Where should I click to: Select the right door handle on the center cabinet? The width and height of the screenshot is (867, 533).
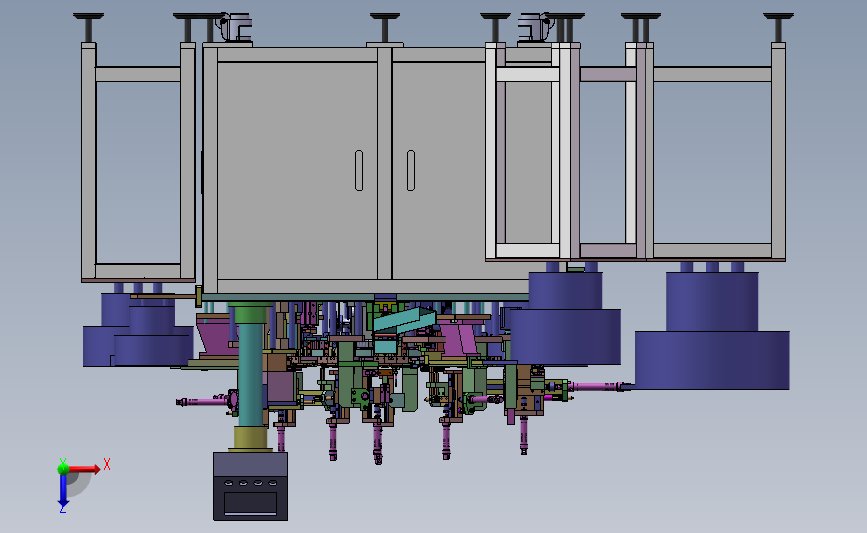(411, 170)
